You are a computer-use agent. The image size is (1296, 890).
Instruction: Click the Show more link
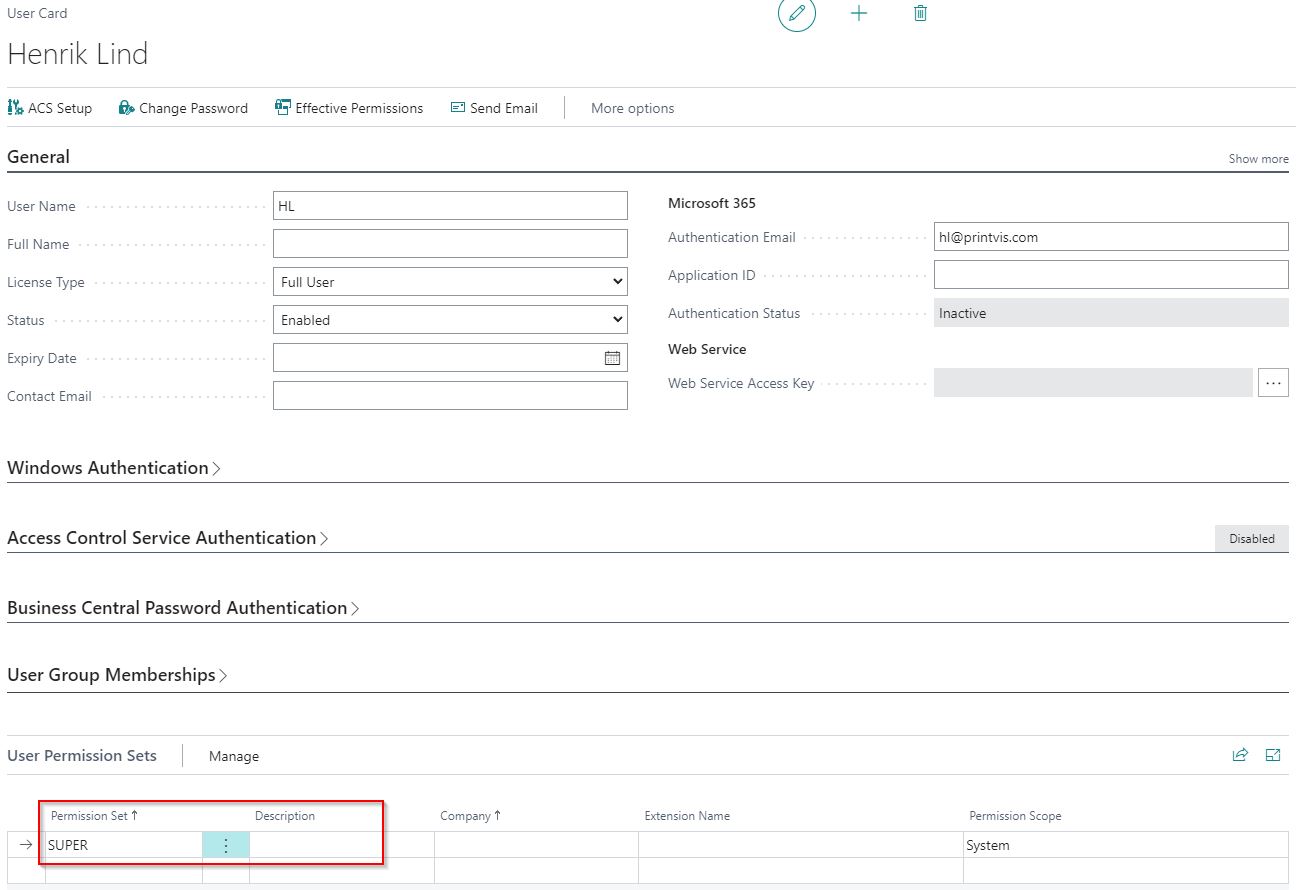coord(1257,158)
